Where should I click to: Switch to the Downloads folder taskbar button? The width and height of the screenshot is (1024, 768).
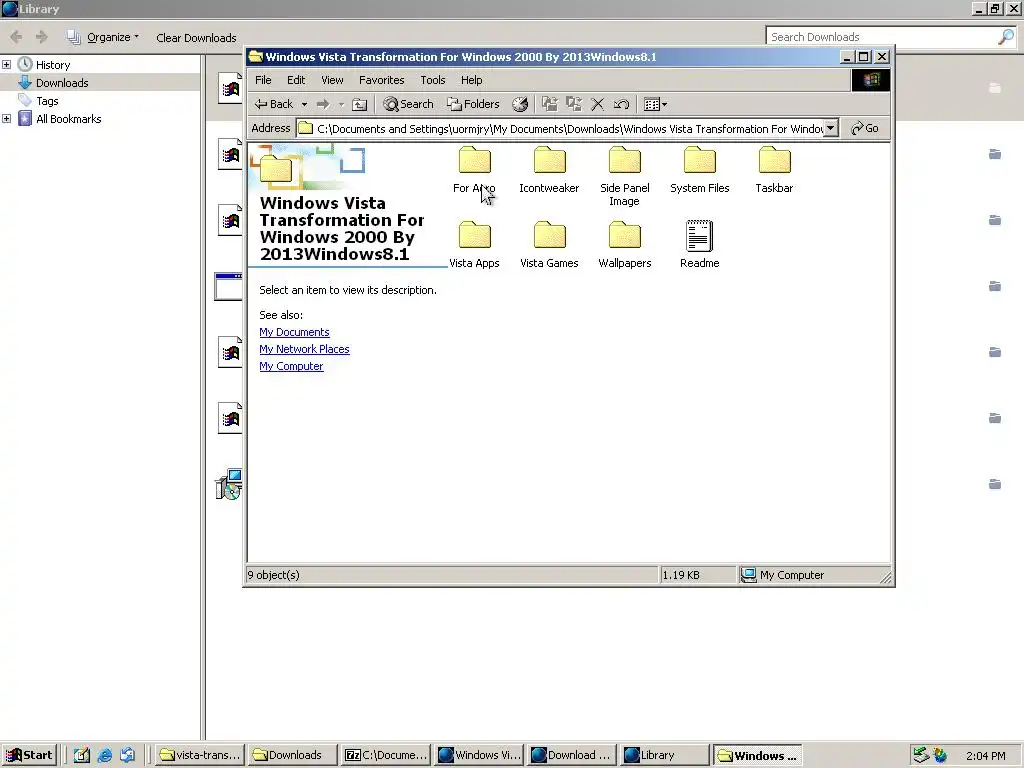coord(293,756)
